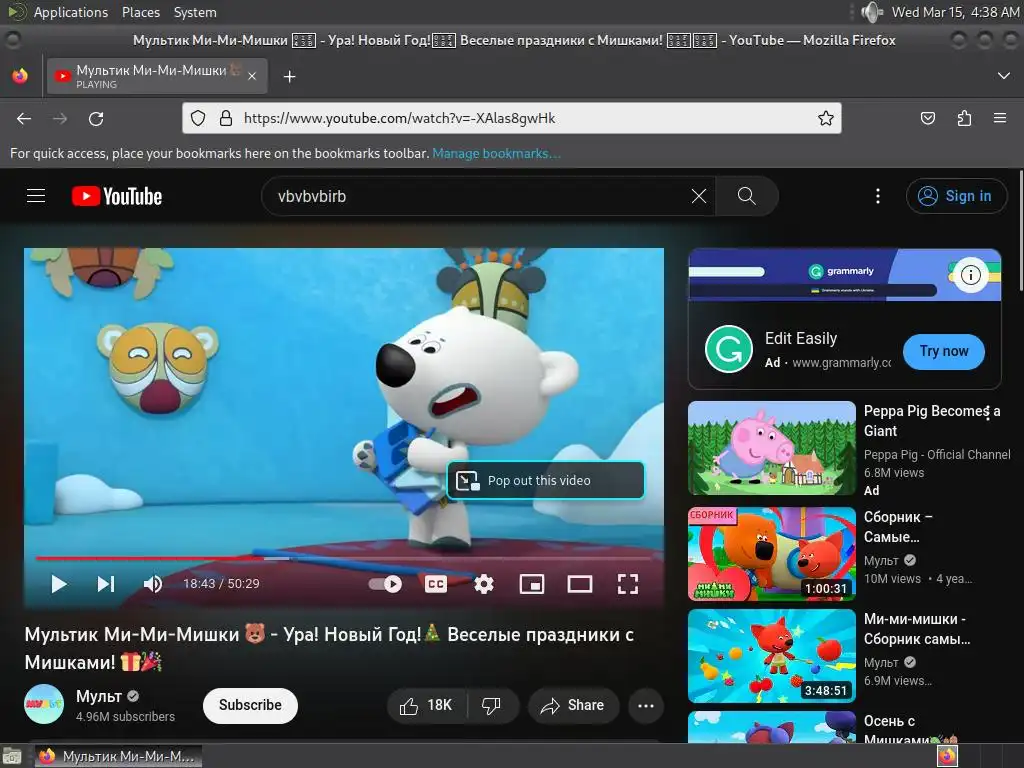Click Manage bookmarks link
The height and width of the screenshot is (768, 1024).
[x=496, y=153]
